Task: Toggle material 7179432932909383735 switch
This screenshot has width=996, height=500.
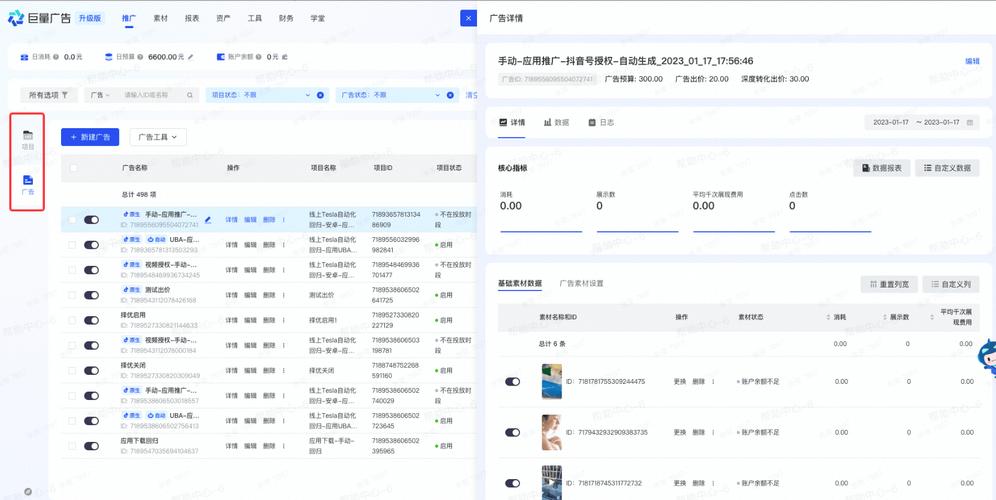Action: click(x=513, y=433)
